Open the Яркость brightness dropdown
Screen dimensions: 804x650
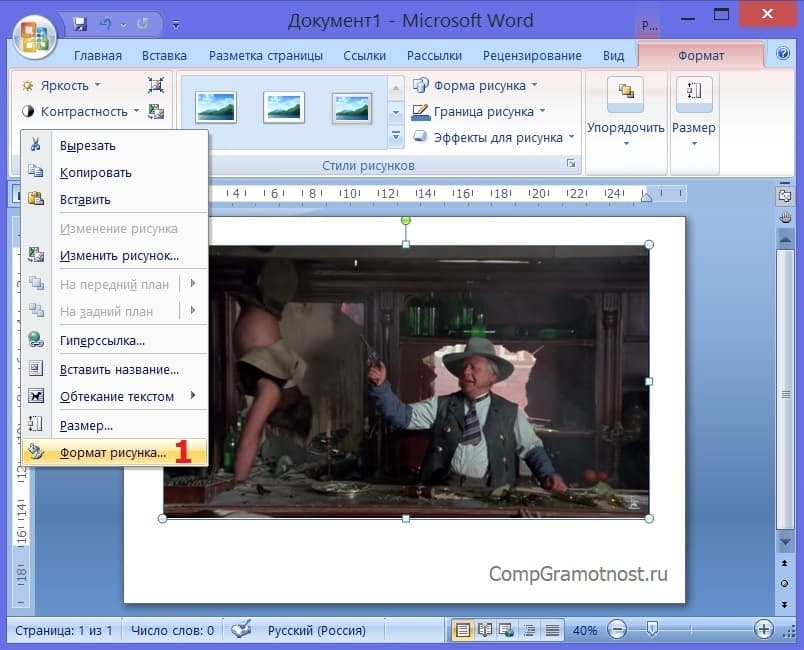(x=61, y=85)
